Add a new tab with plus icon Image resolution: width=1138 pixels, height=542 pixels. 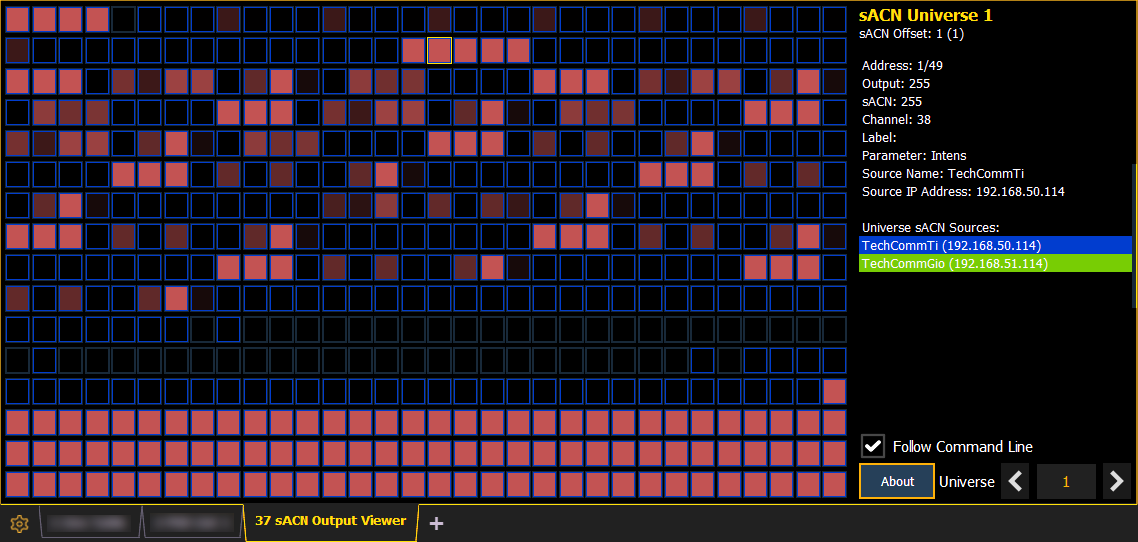(436, 523)
